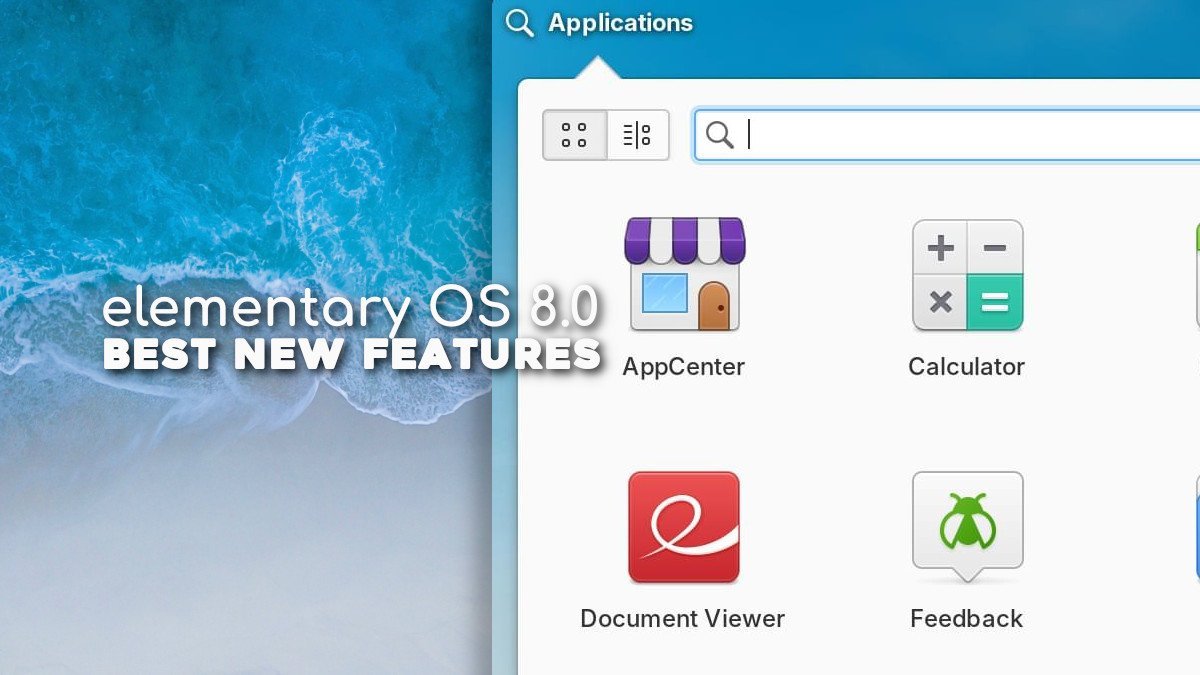Open the red Document Viewer icon

684,527
